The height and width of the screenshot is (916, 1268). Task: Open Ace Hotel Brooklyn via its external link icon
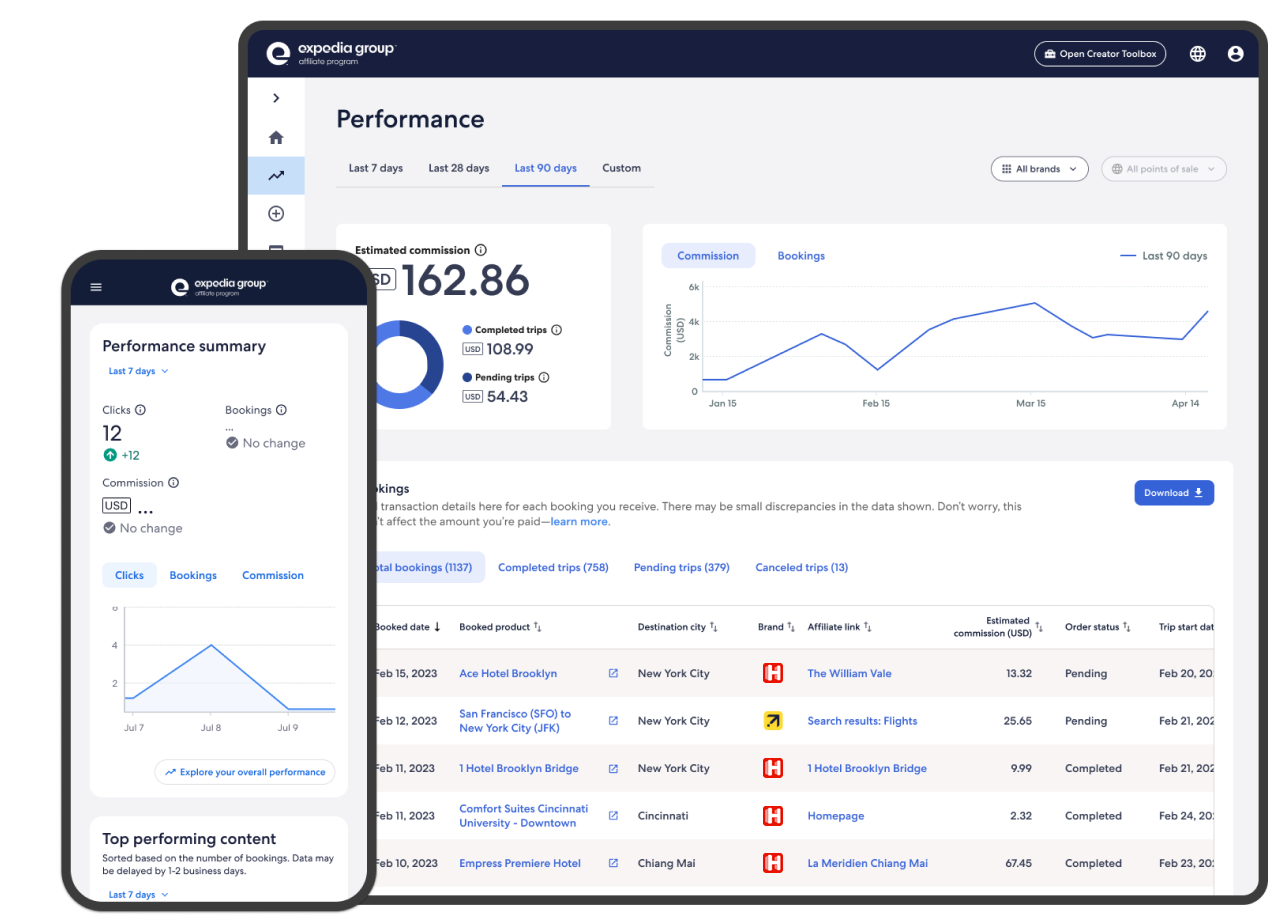(x=612, y=673)
